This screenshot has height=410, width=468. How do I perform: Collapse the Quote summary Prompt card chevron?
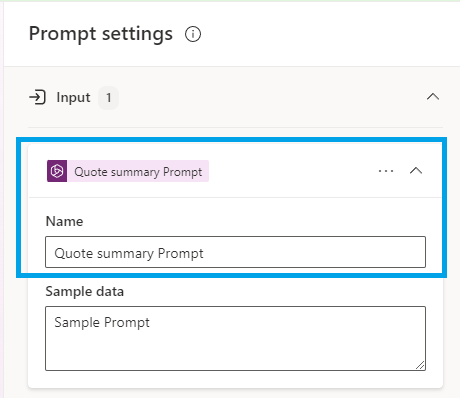coord(416,171)
